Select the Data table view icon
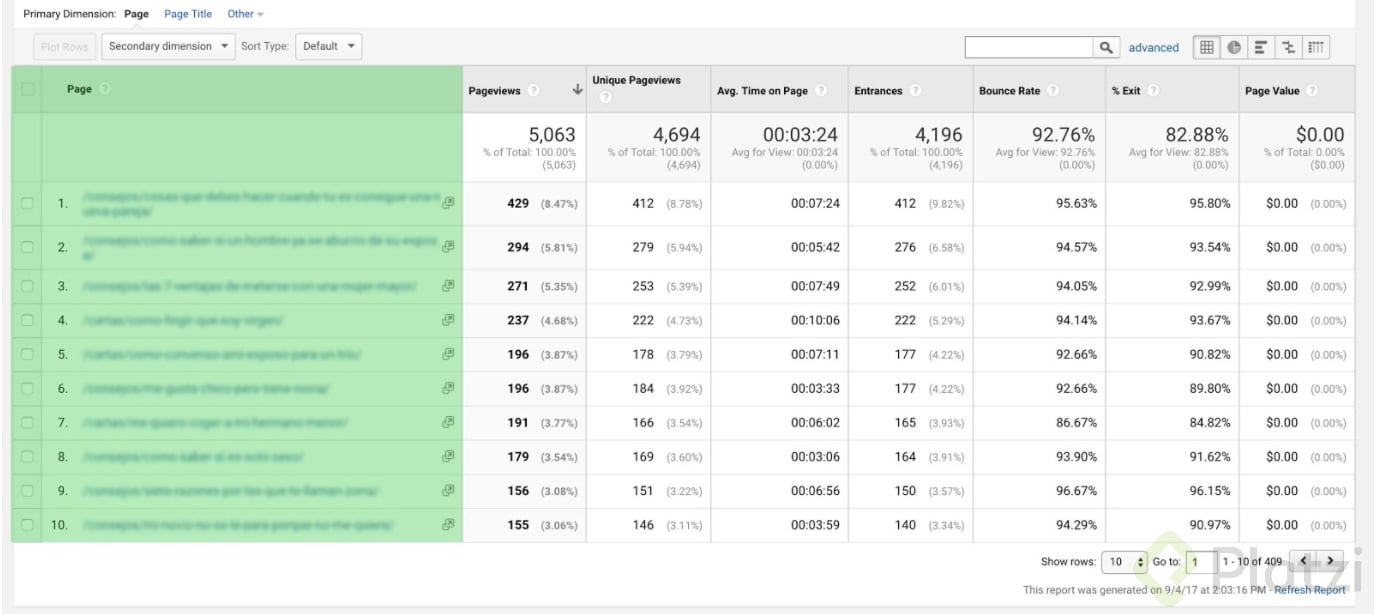 pos(1207,47)
